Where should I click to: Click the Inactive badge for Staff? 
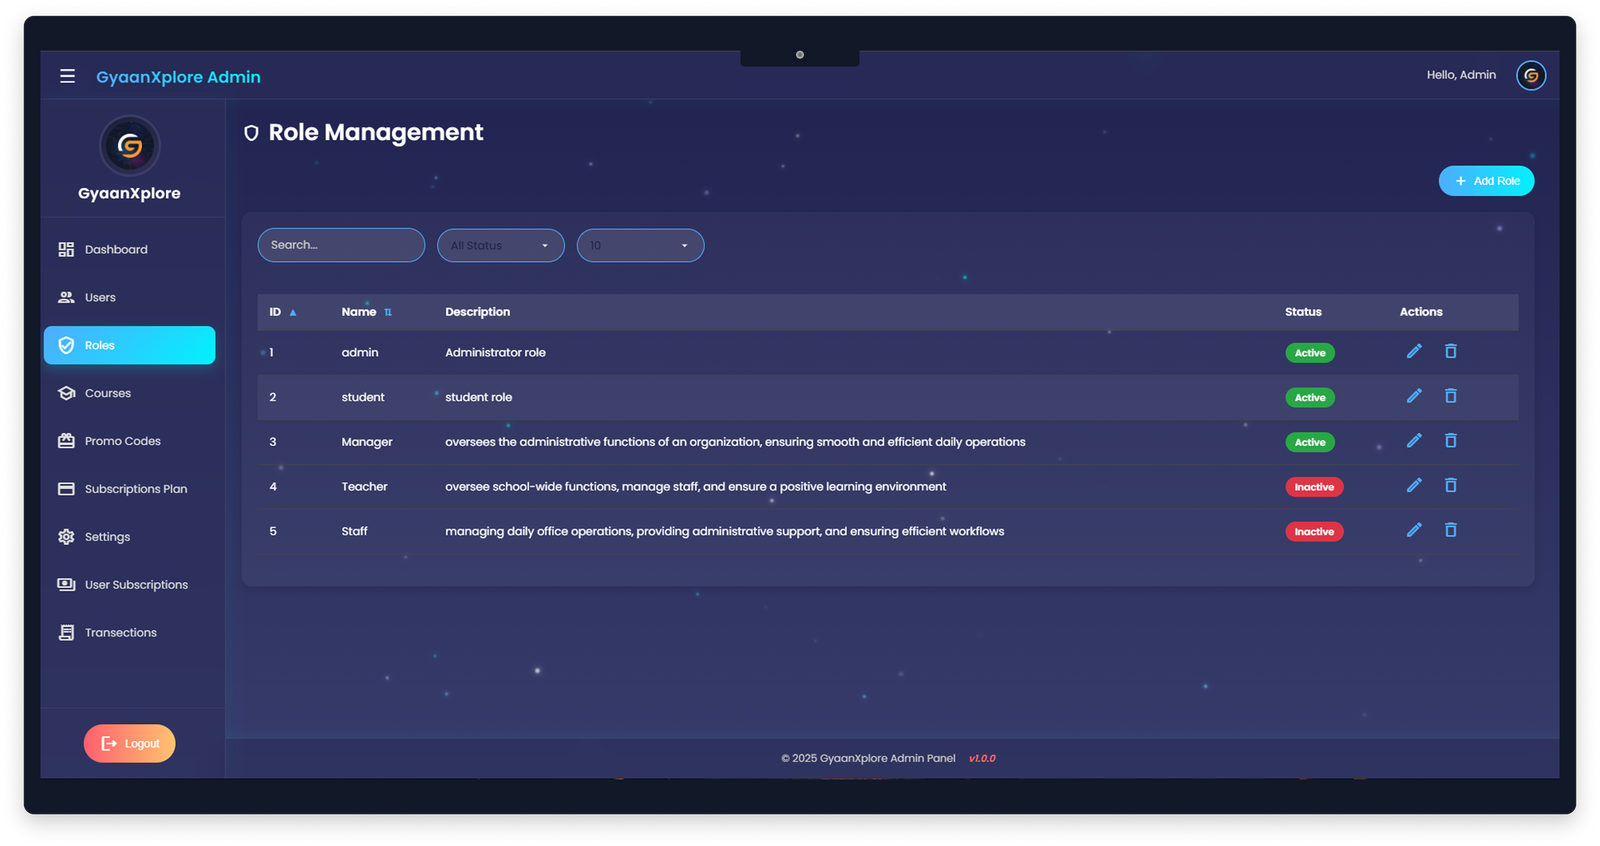[1313, 532]
